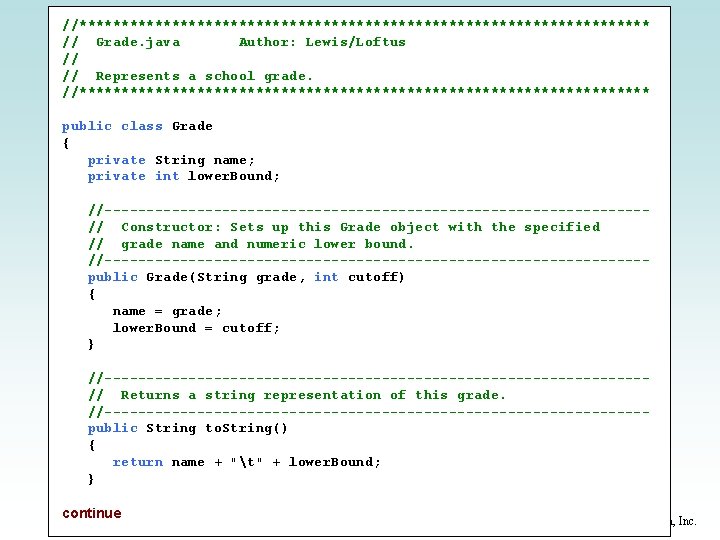Click the "private String name;" field declaration

(171, 160)
